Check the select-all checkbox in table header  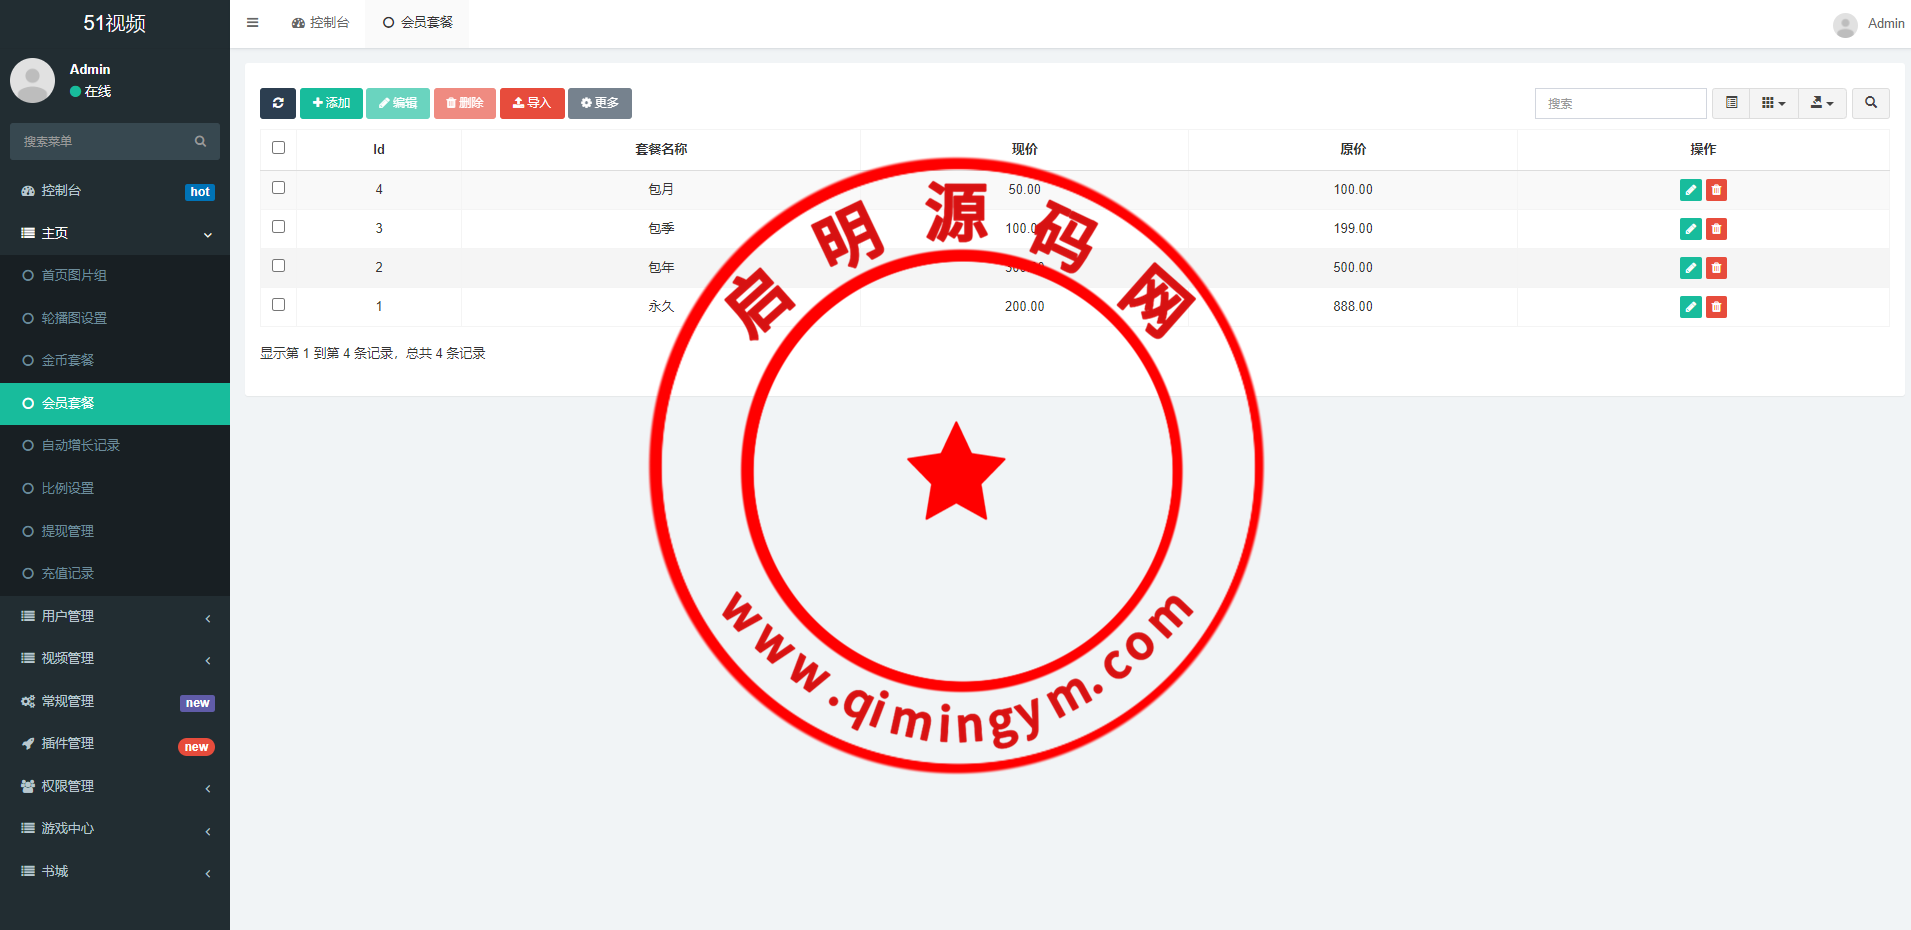point(279,148)
